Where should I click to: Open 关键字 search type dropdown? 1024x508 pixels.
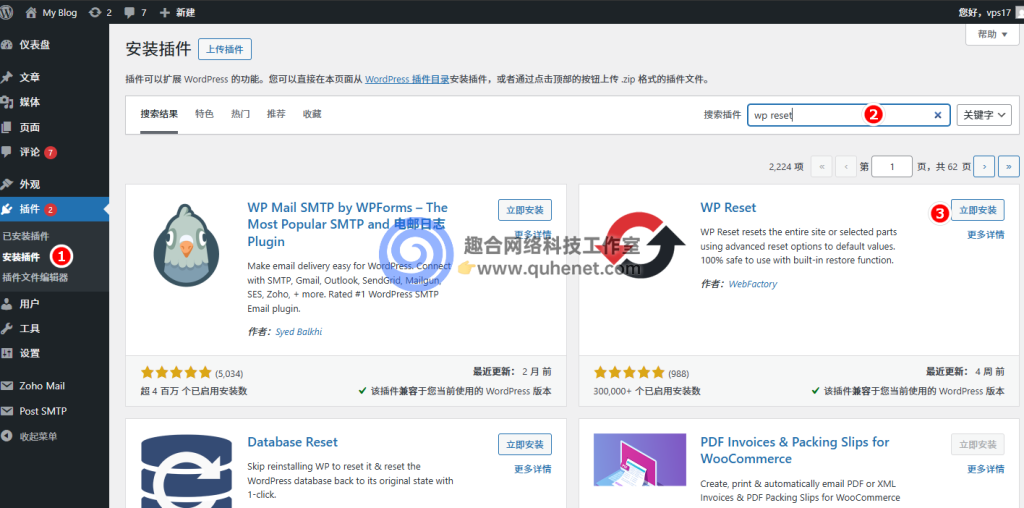point(984,115)
